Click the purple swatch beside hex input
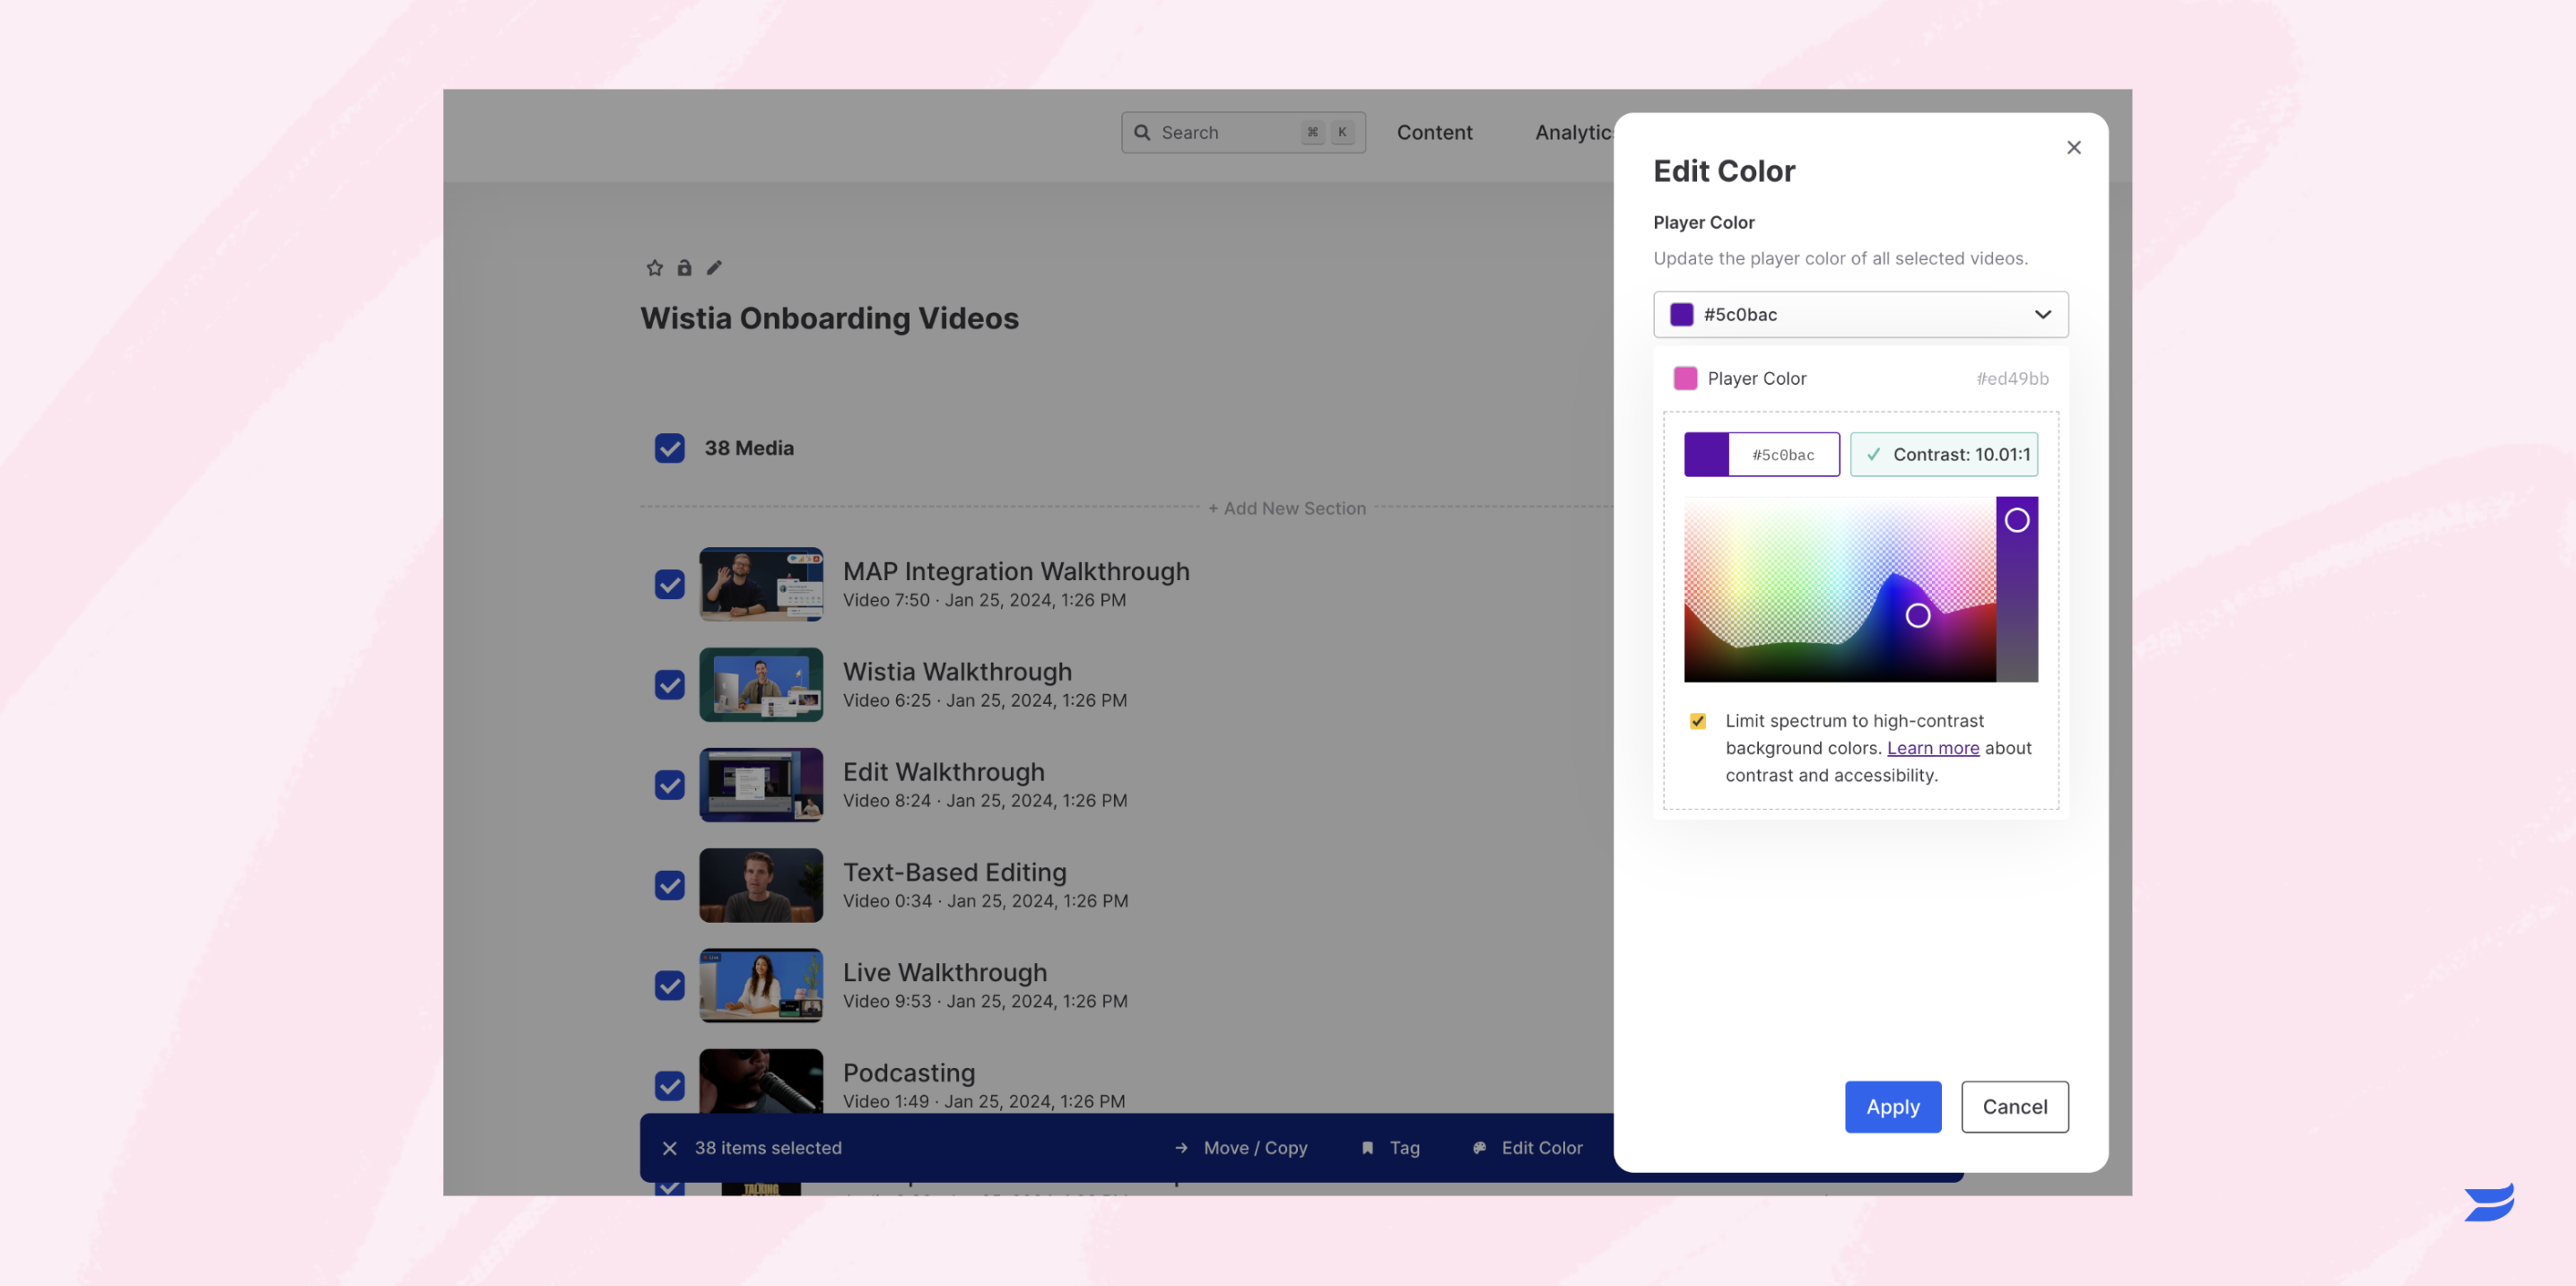The image size is (2576, 1286). coord(1706,454)
